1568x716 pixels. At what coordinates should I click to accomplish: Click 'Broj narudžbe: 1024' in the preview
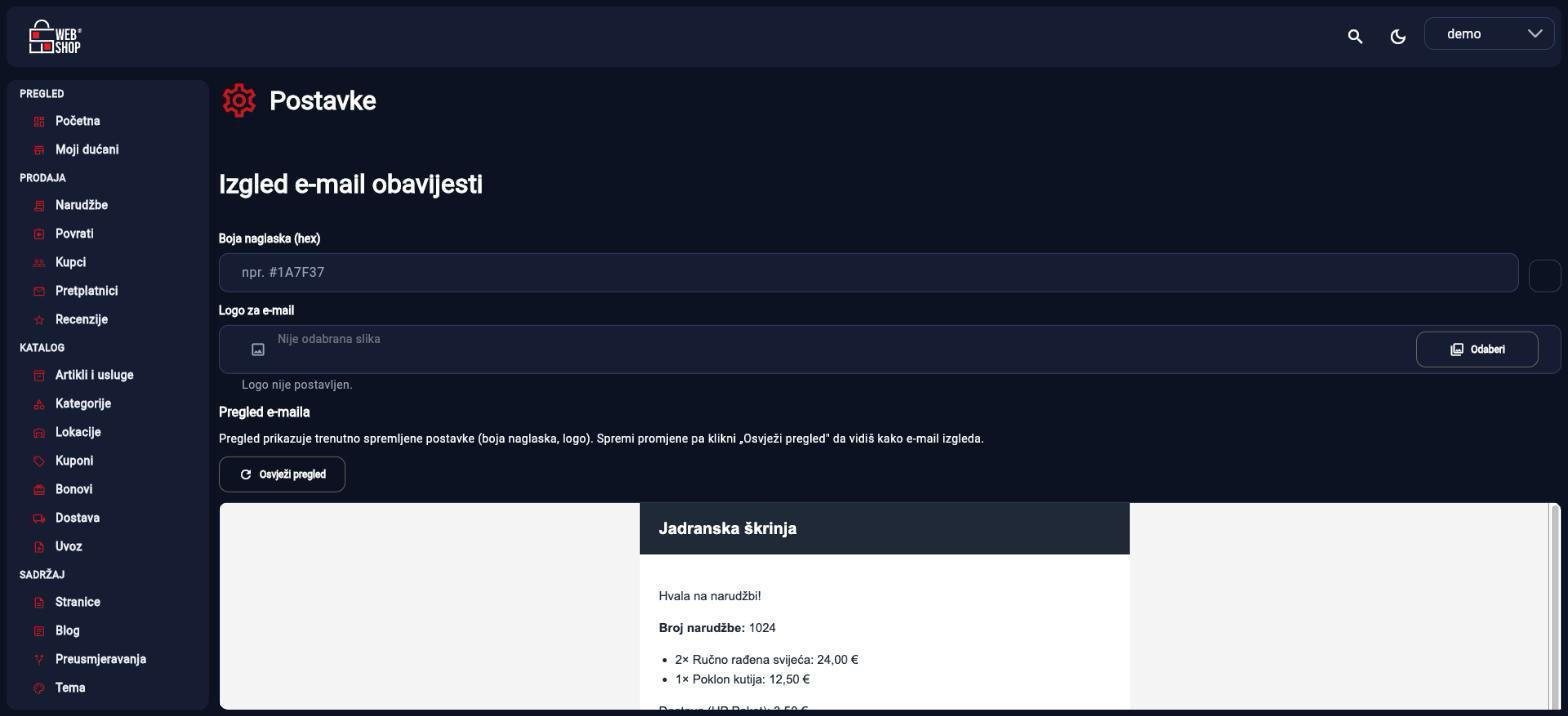(x=717, y=628)
